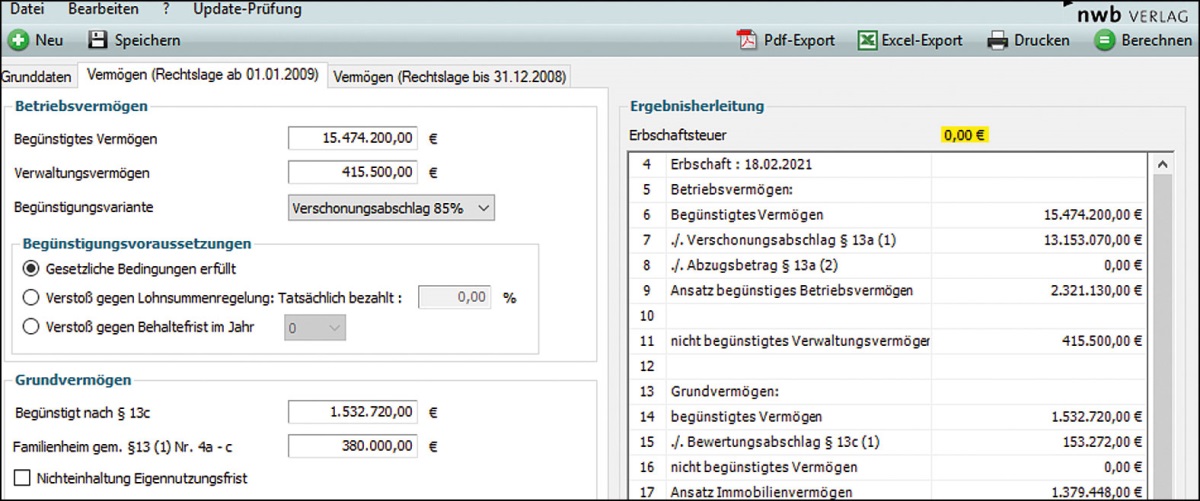1200x501 pixels.
Task: Select 'Gesetzliche Bedingungen erfüllt' radio button
Action: click(x=31, y=269)
